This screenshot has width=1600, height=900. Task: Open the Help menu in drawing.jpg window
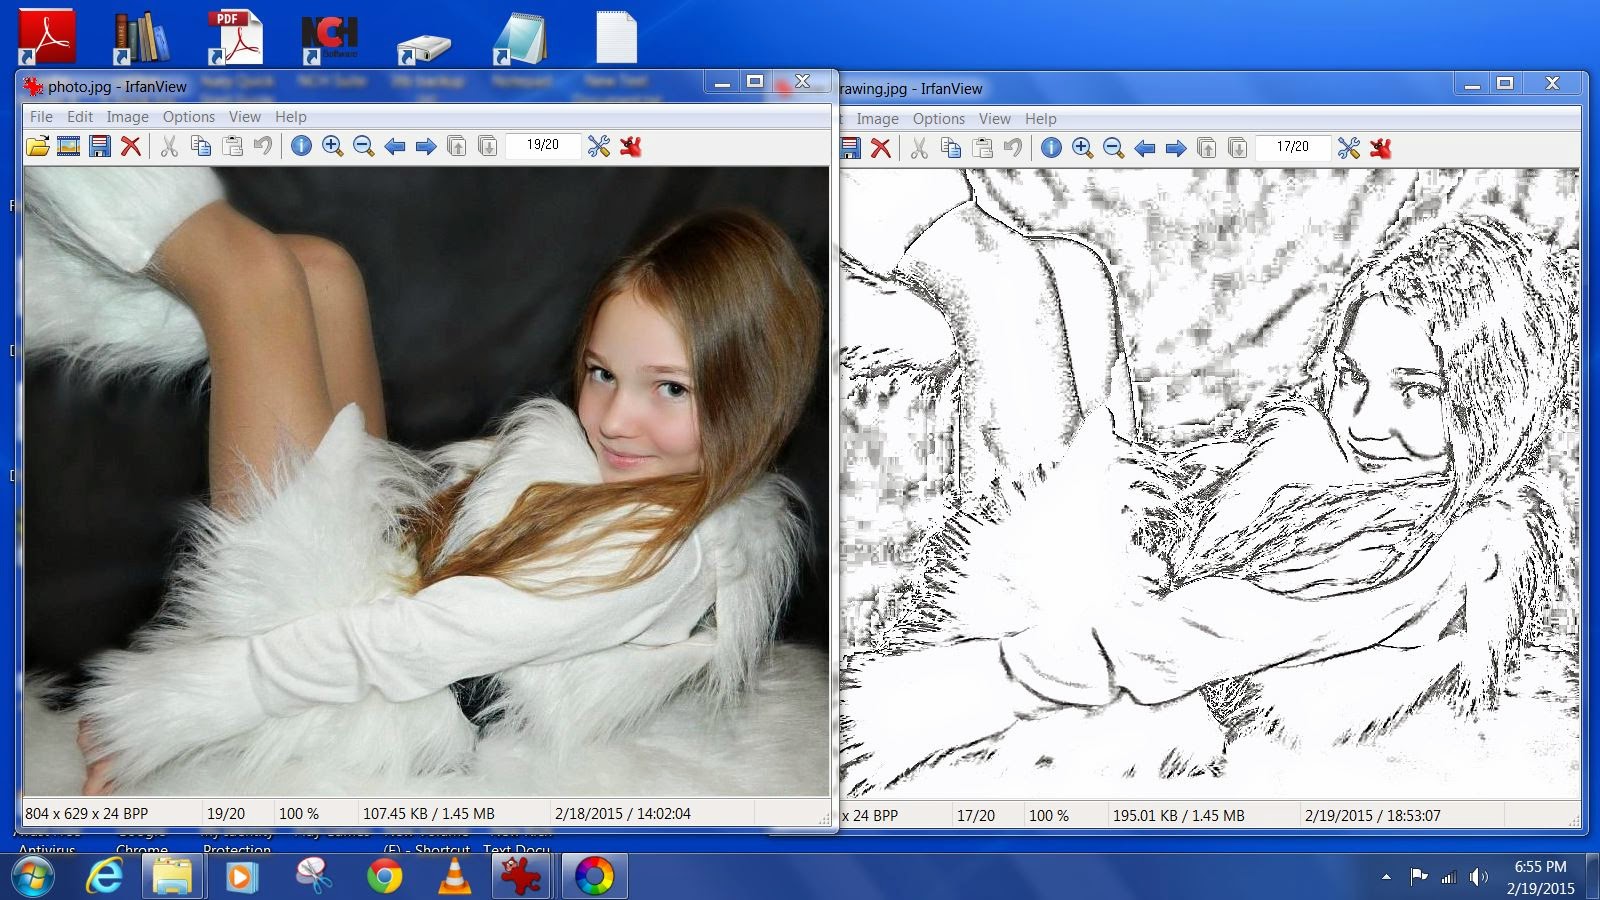[1041, 119]
